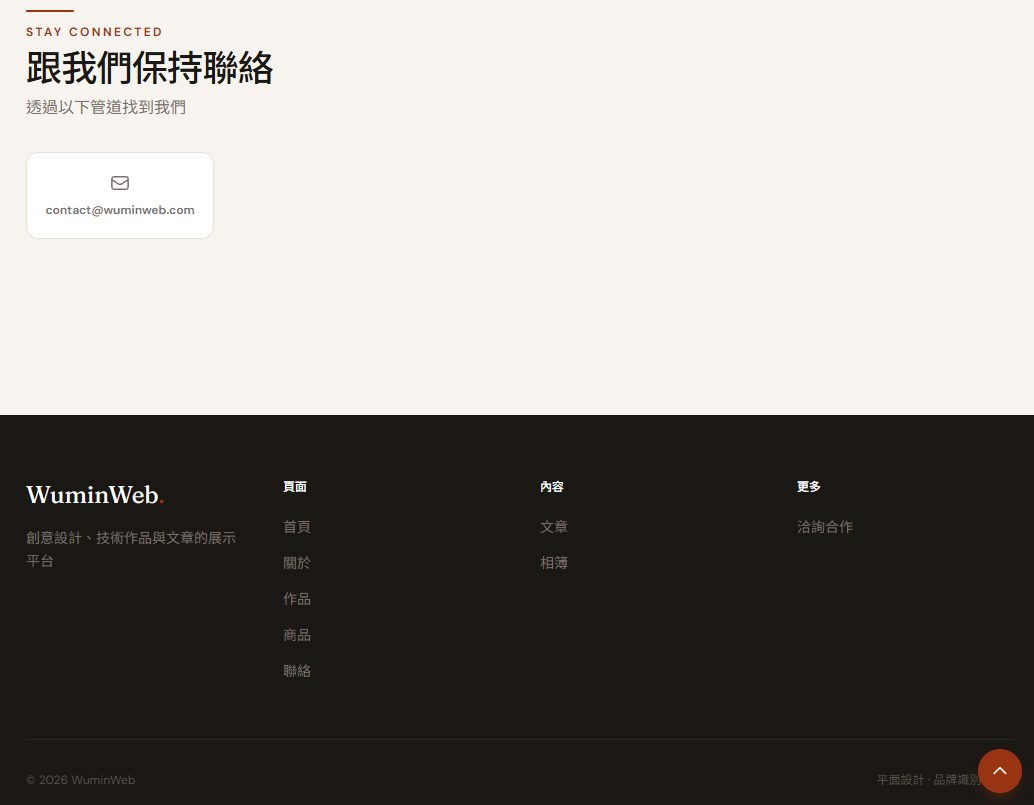Click the 平面設計 · 品牌識別 footer text
The height and width of the screenshot is (805, 1034).
928,780
